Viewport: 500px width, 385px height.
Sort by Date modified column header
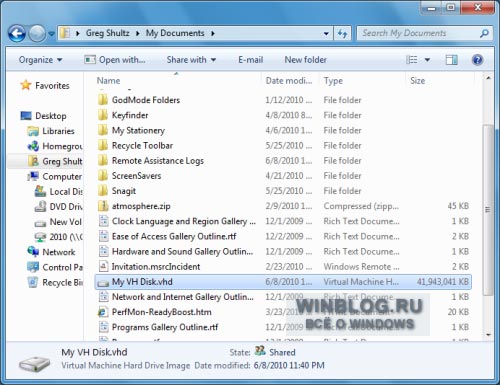click(x=289, y=81)
